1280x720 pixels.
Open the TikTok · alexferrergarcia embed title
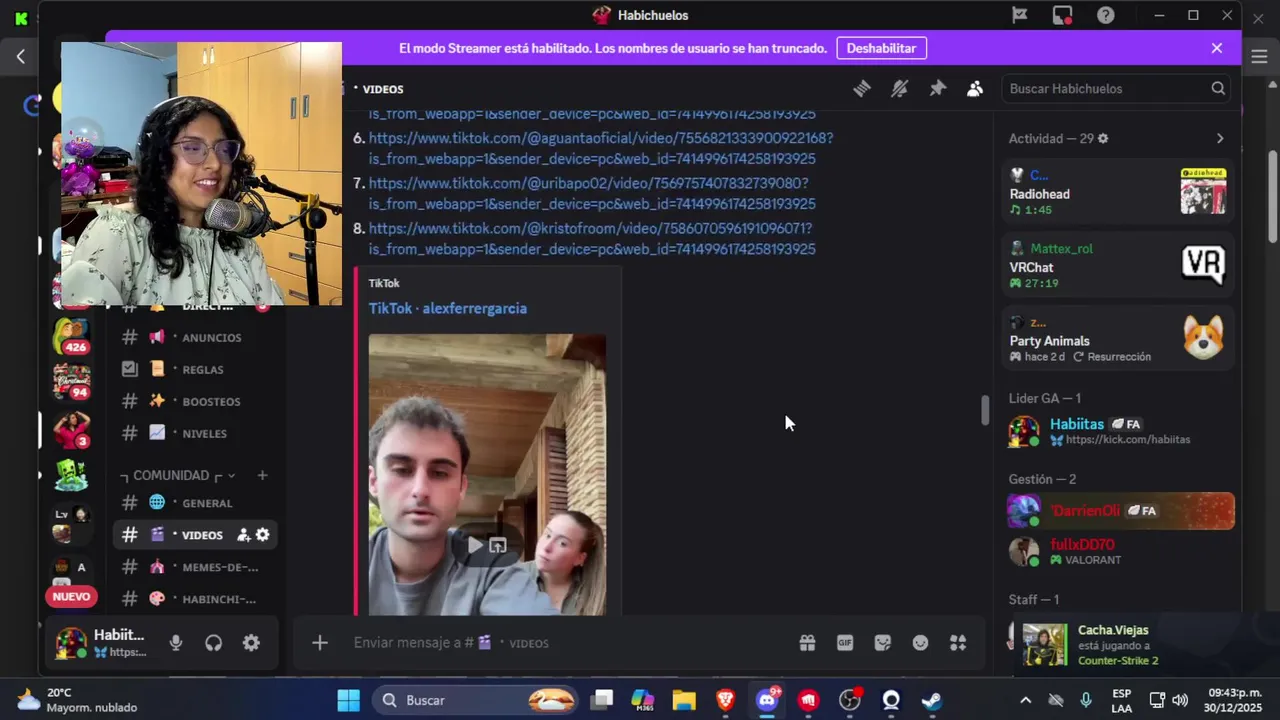click(x=447, y=308)
